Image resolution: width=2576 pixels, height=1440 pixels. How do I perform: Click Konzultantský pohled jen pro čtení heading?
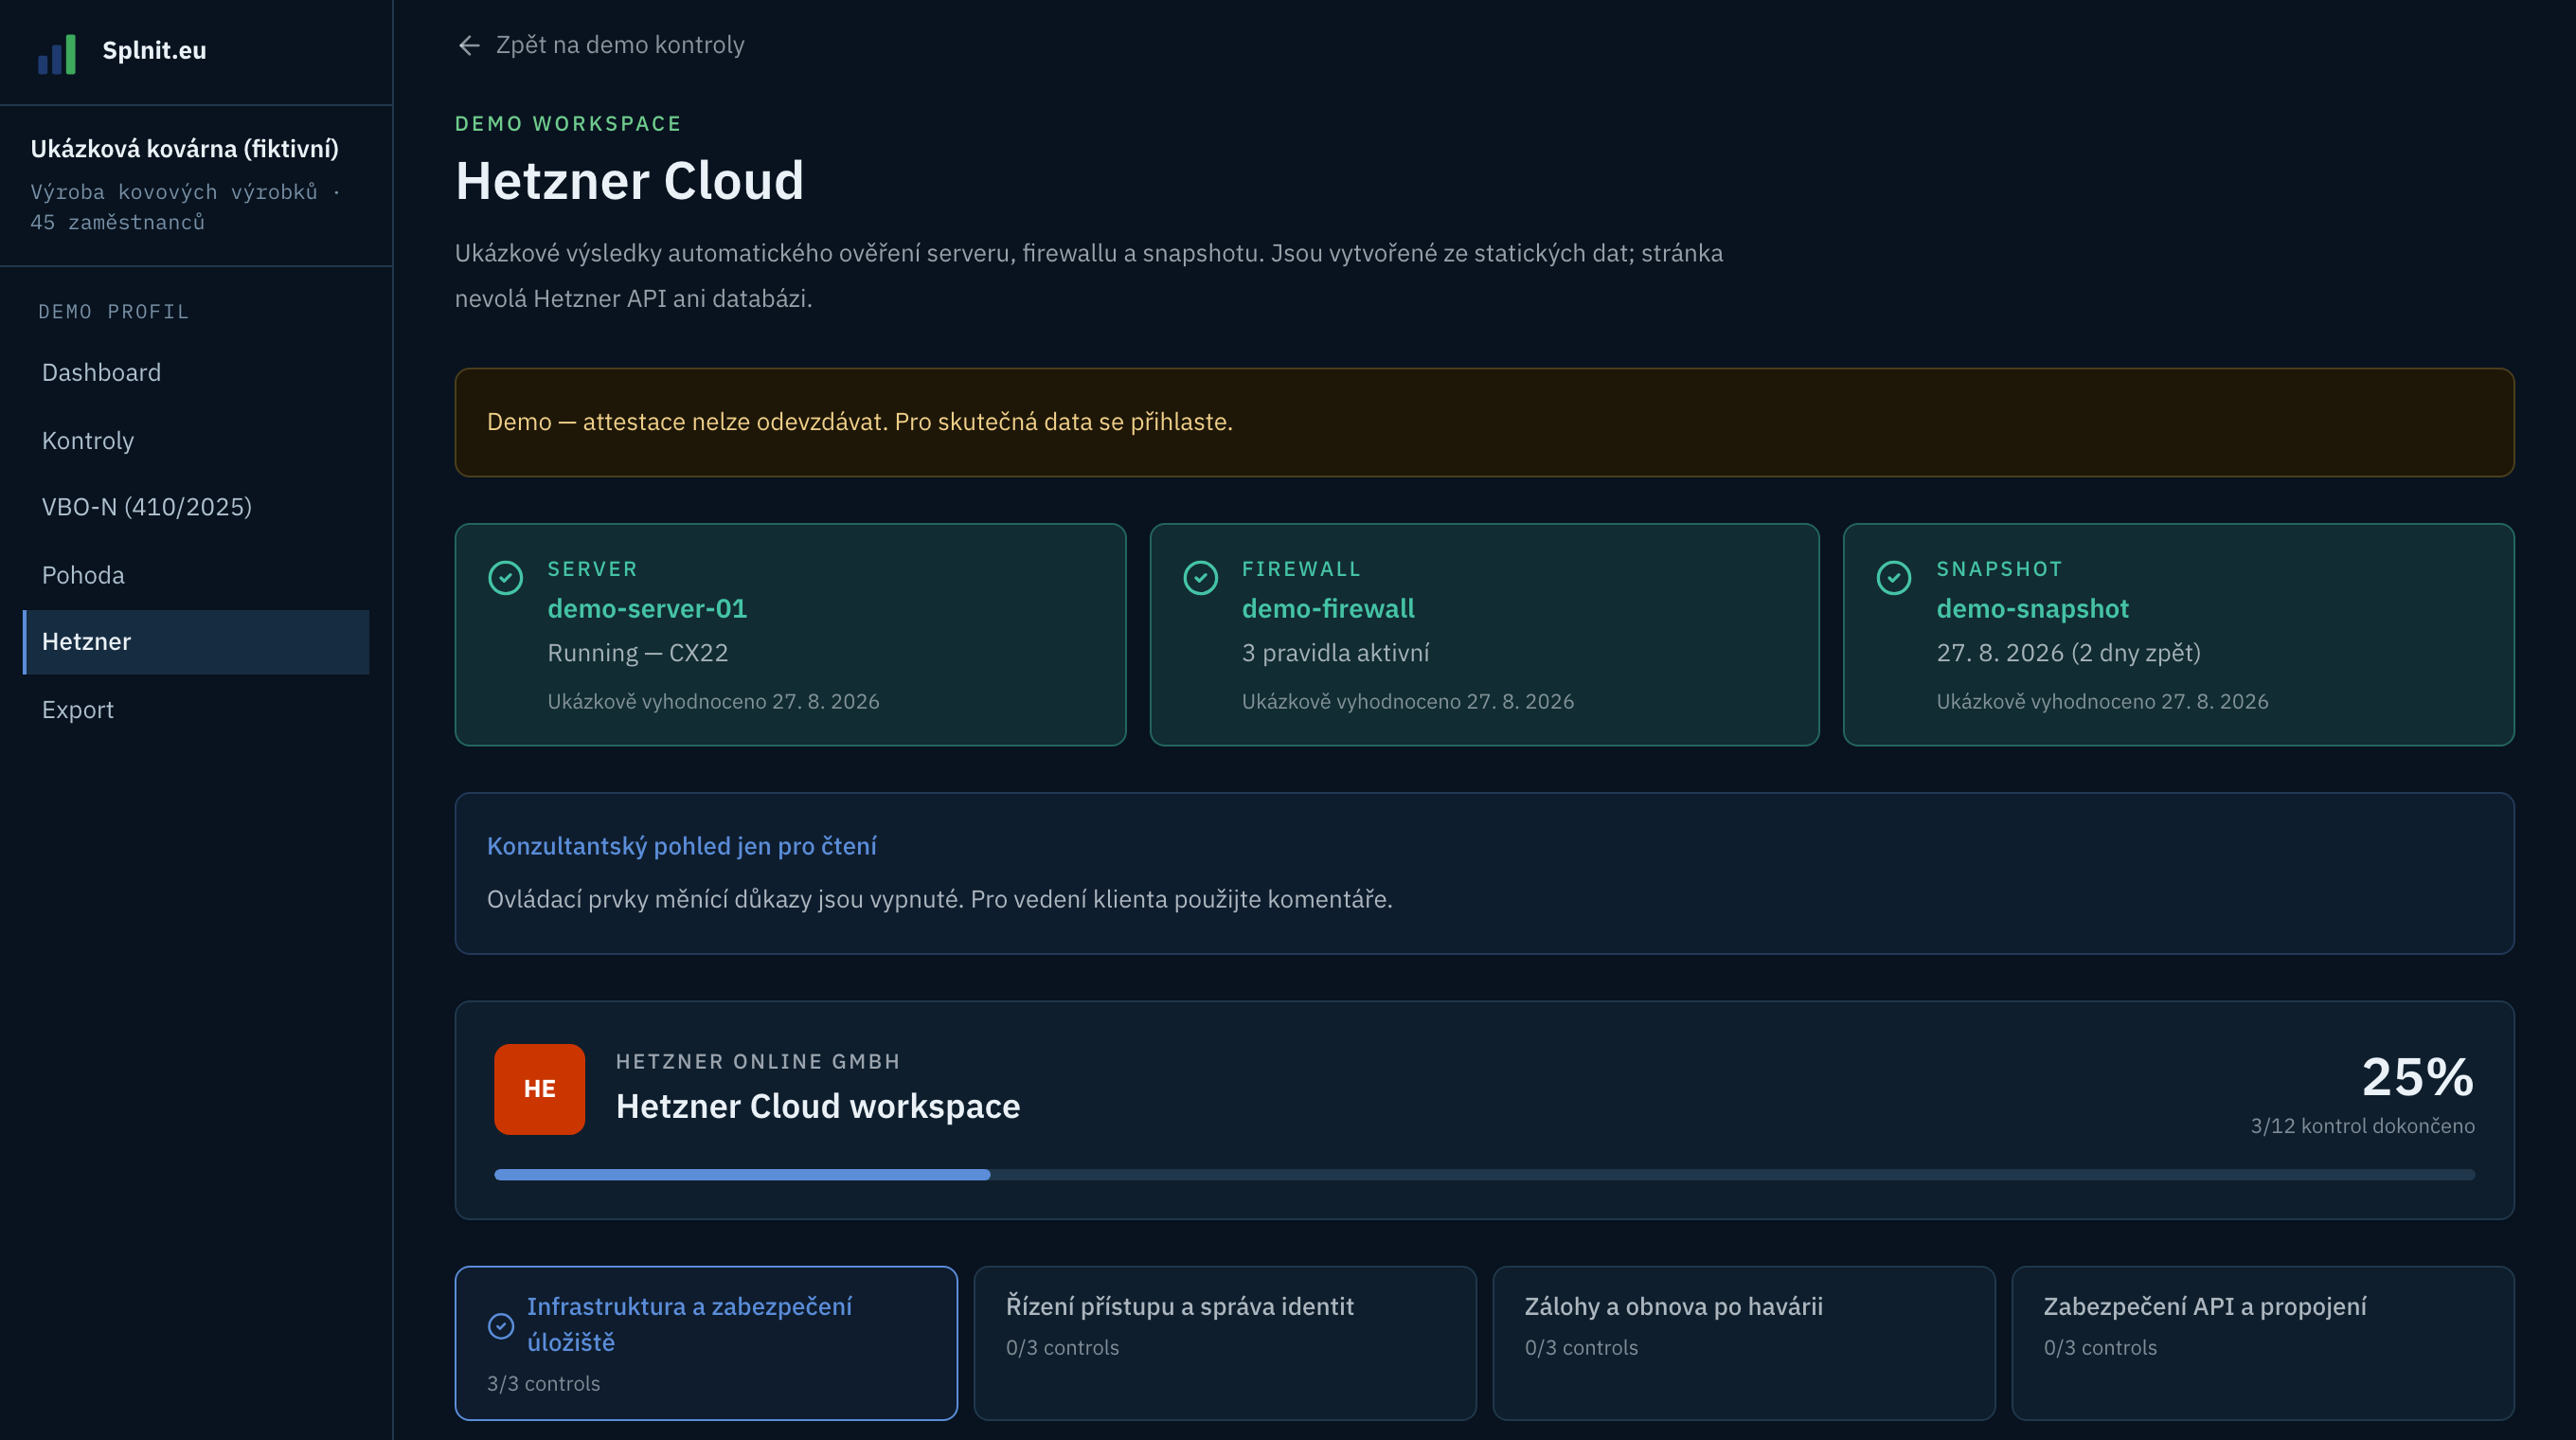(681, 846)
